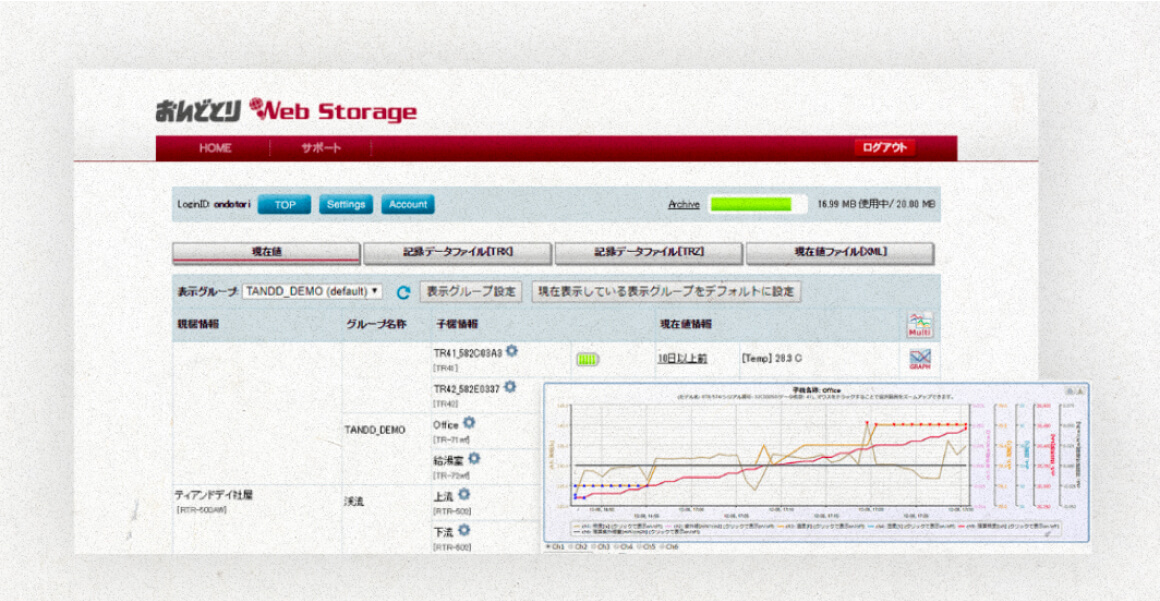Click print icon in graph popup corner

pos(1069,389)
